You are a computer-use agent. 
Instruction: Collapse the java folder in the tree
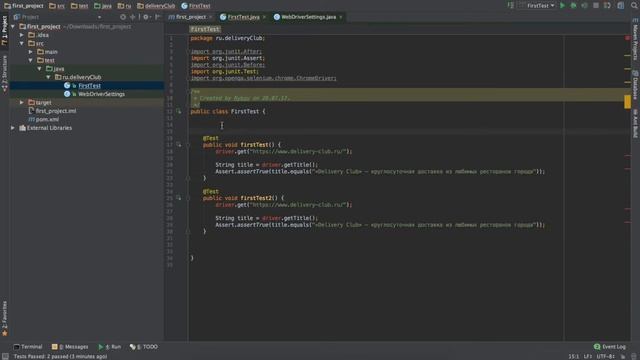tap(40, 69)
